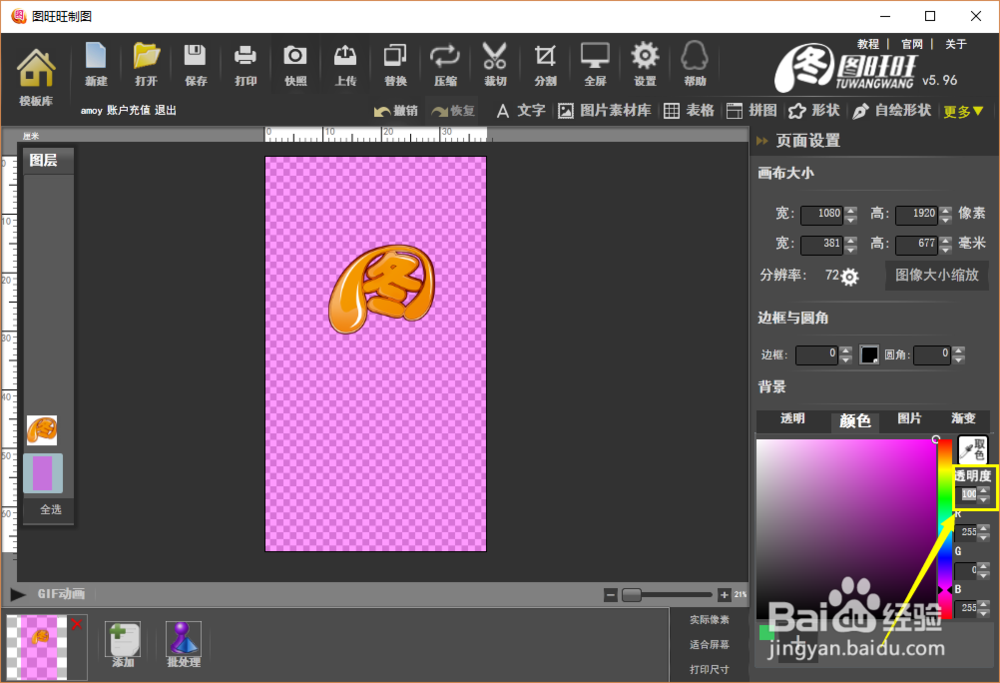Viewport: 1000px width, 683px height.
Task: Open the 替换 replace tool
Action: (395, 64)
